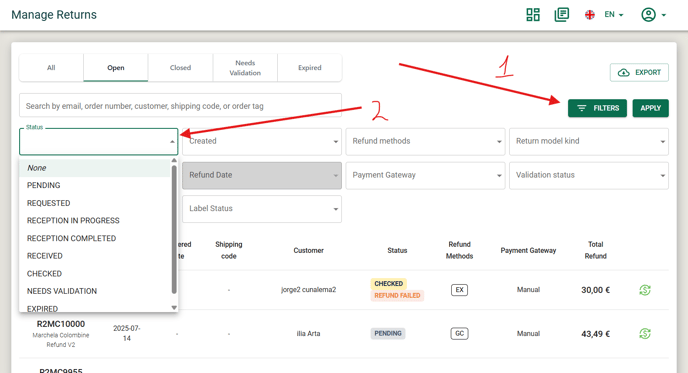Switch to the Expired tab
688x373 pixels.
310,68
